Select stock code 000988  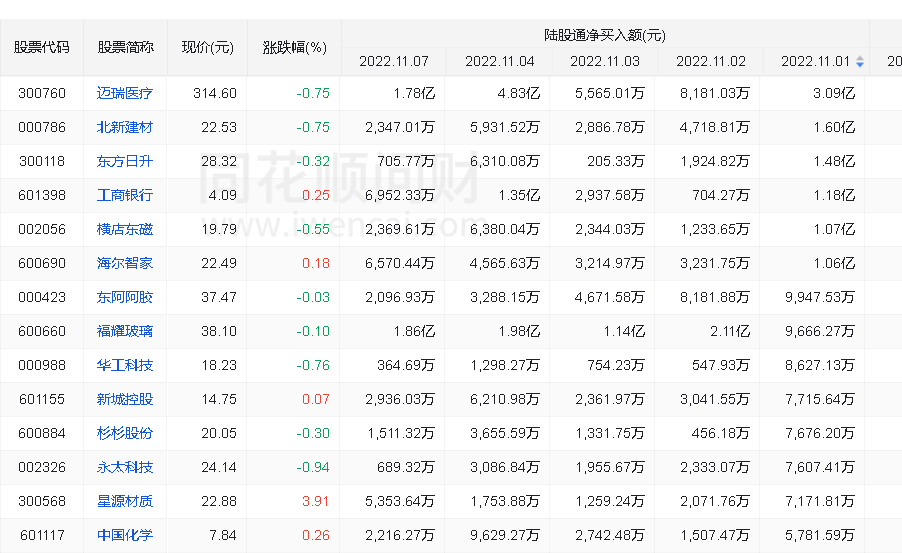tap(42, 365)
